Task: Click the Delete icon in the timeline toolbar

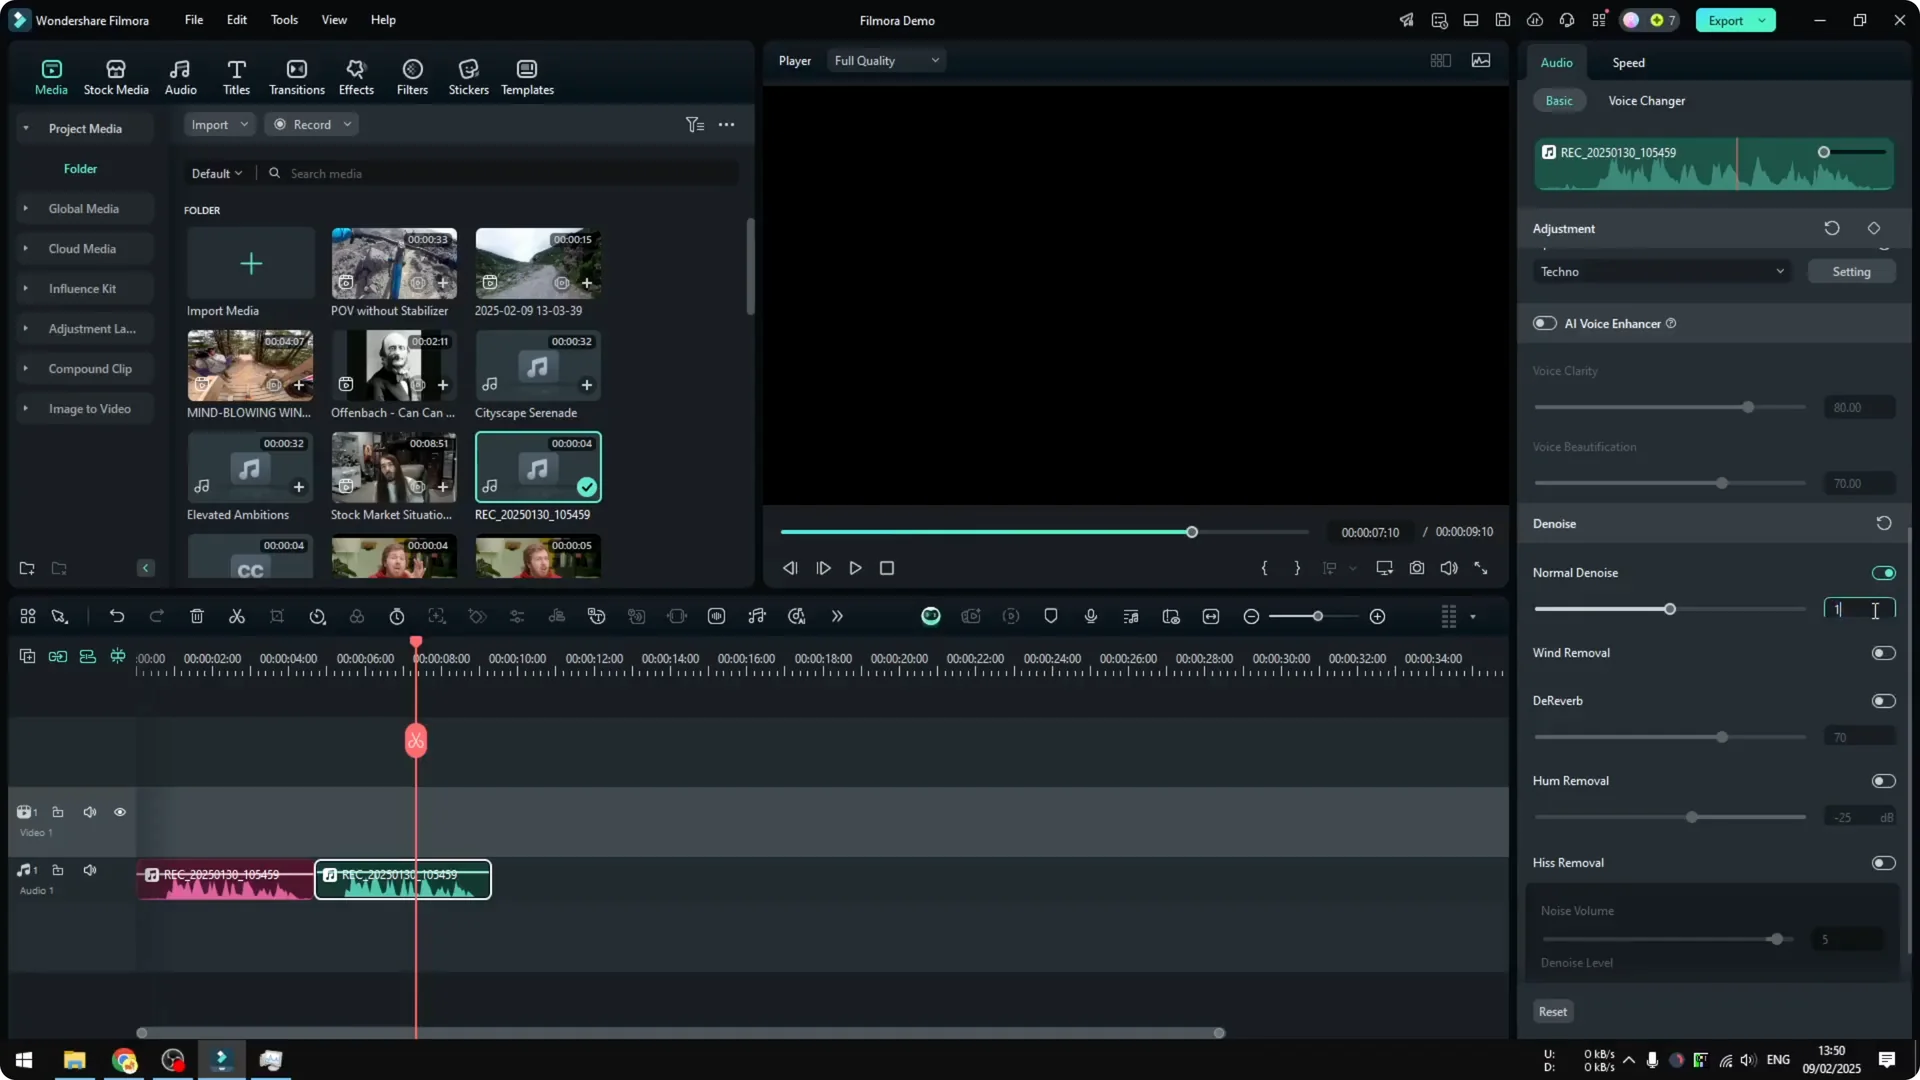Action: 197,616
